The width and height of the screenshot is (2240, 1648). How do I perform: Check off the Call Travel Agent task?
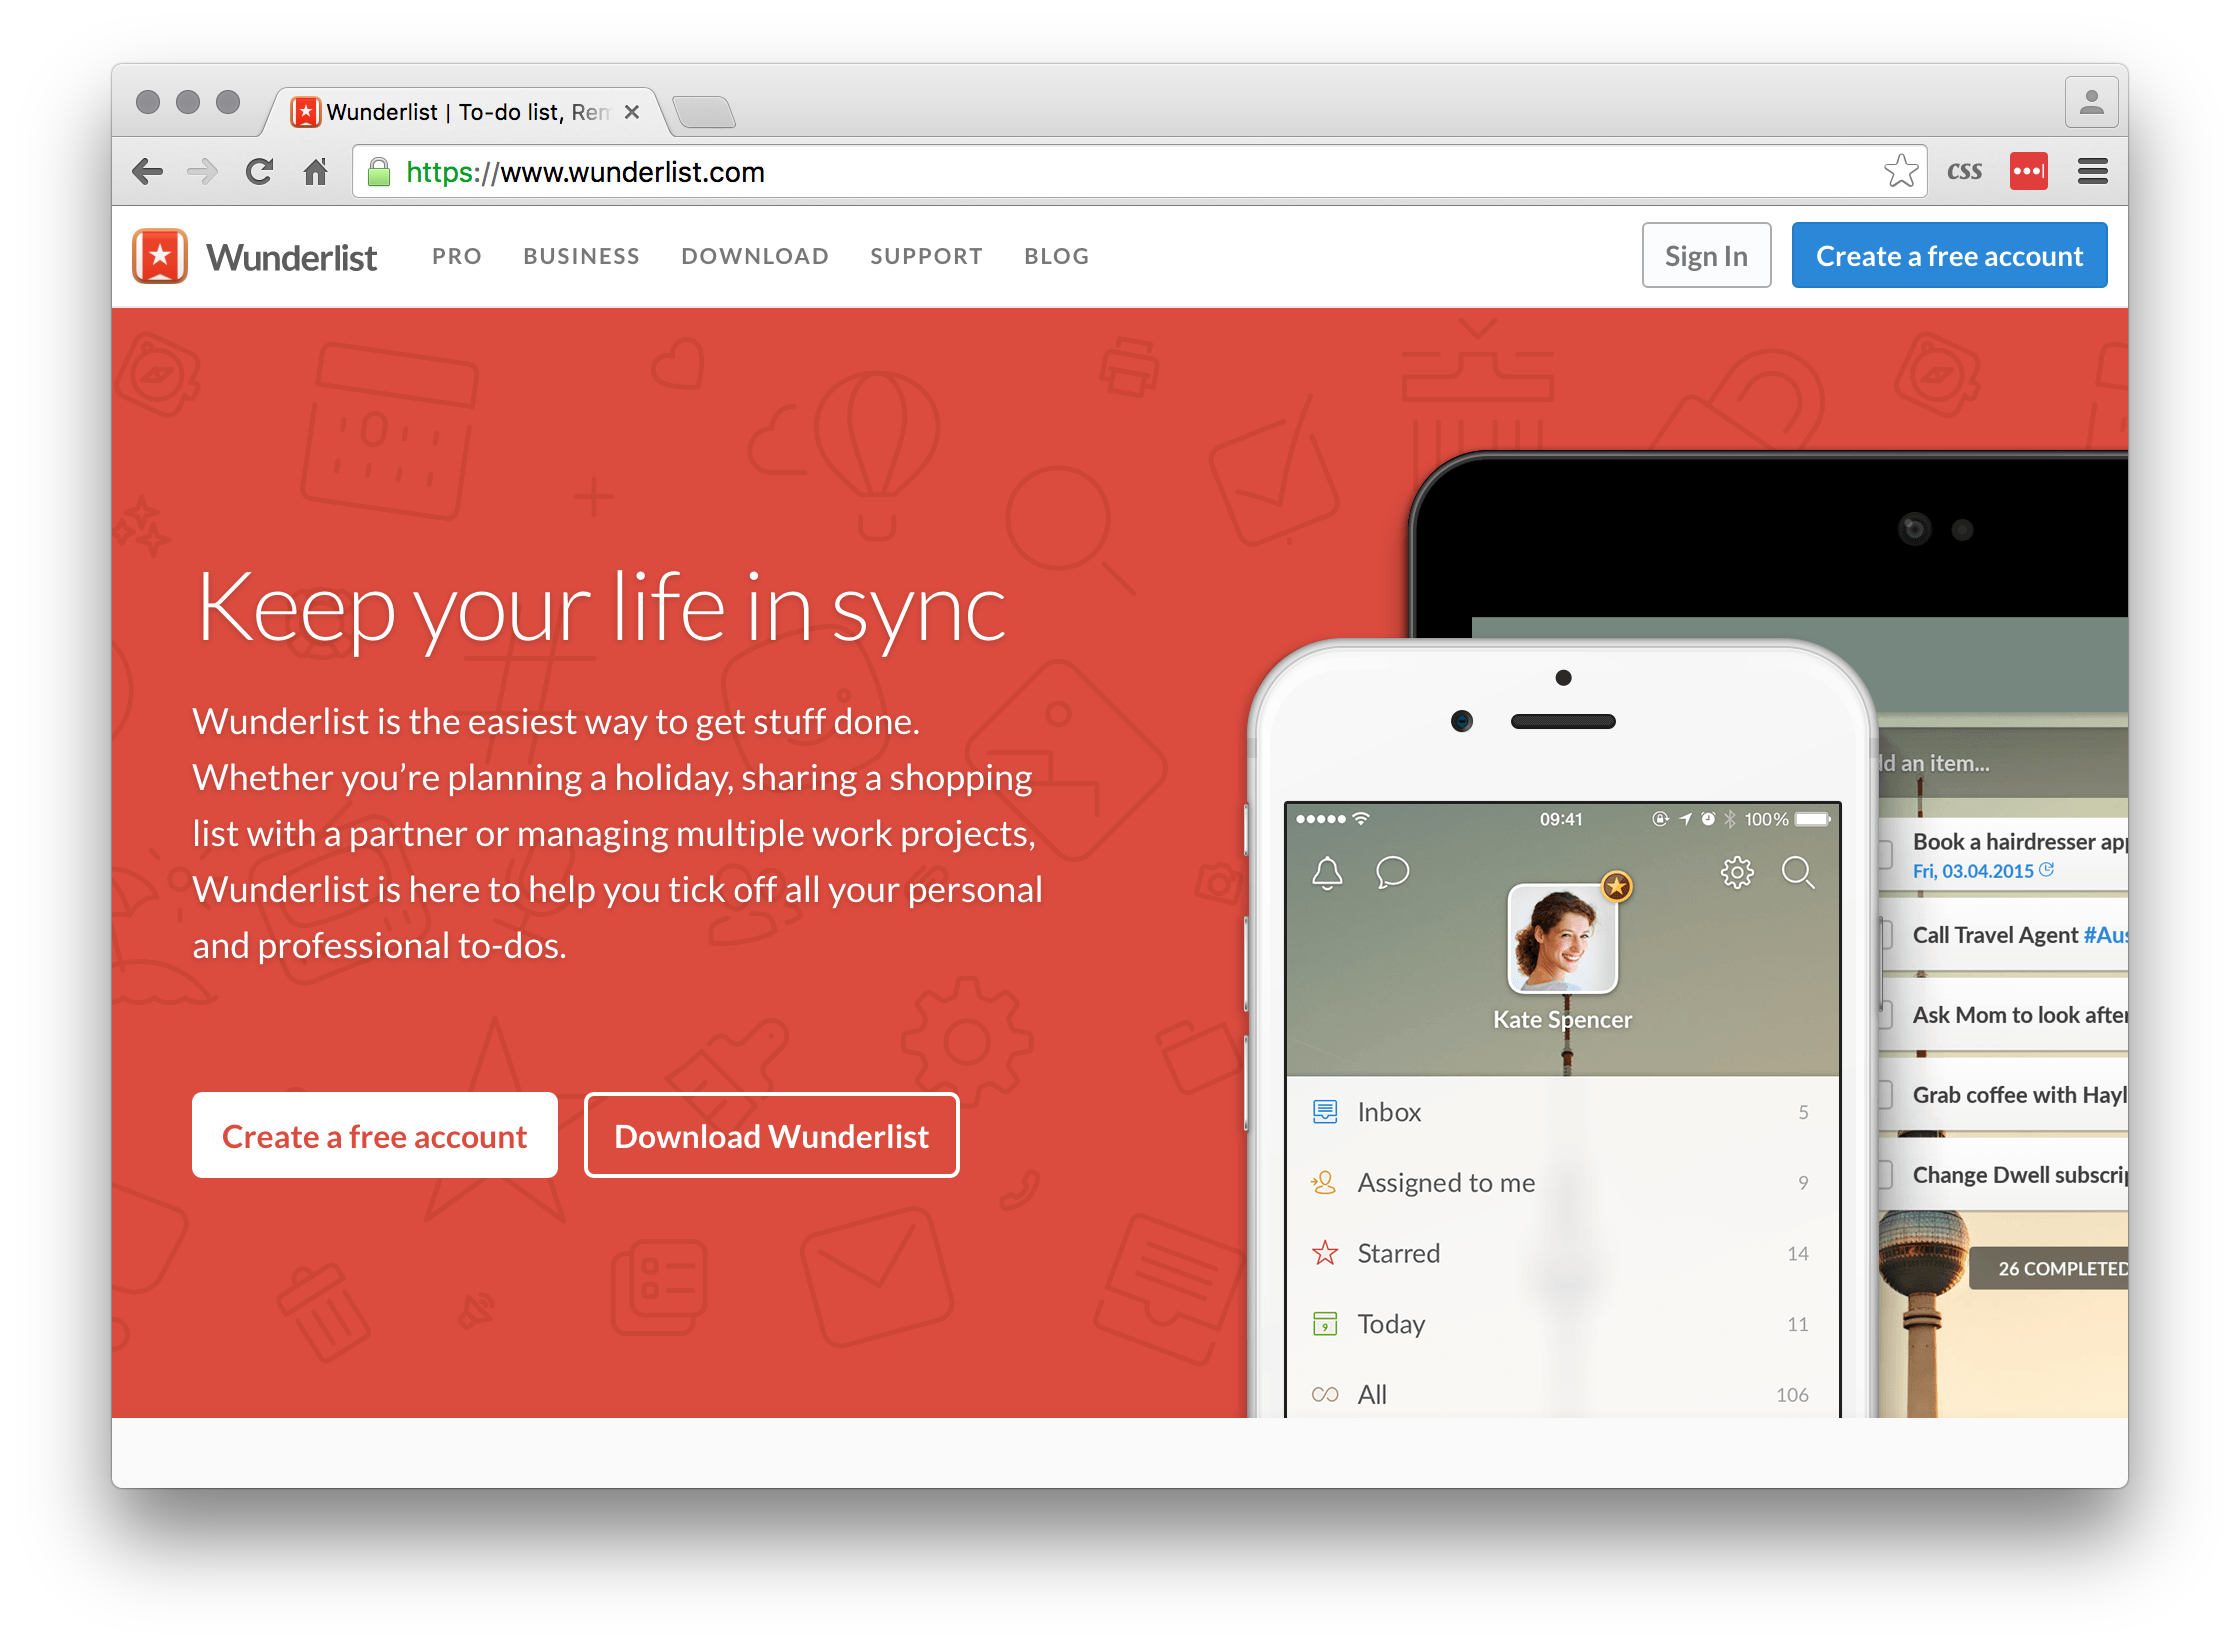1886,935
